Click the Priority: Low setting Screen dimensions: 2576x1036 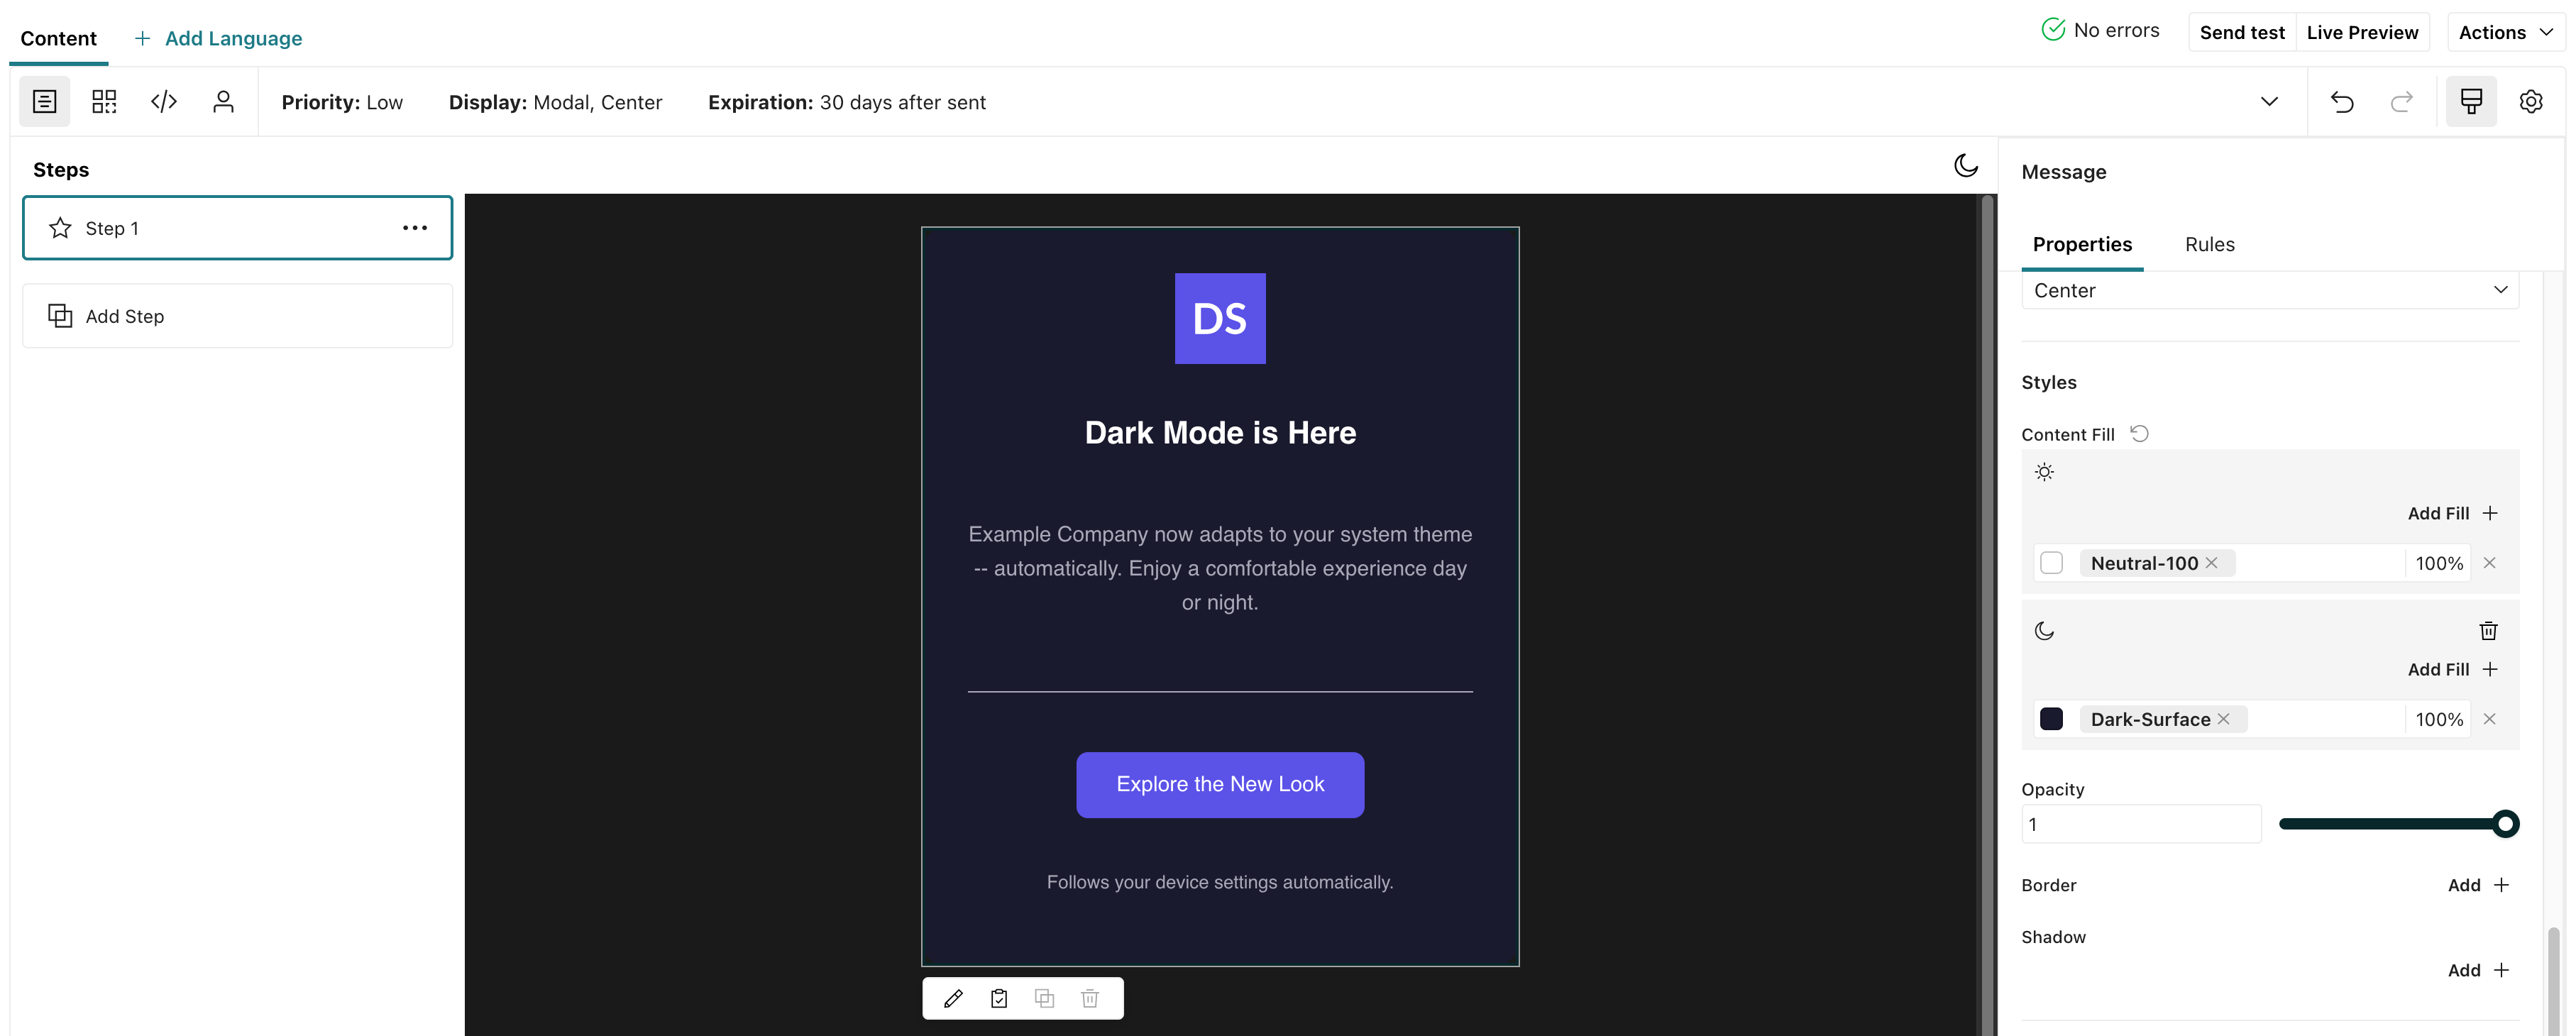coord(342,102)
